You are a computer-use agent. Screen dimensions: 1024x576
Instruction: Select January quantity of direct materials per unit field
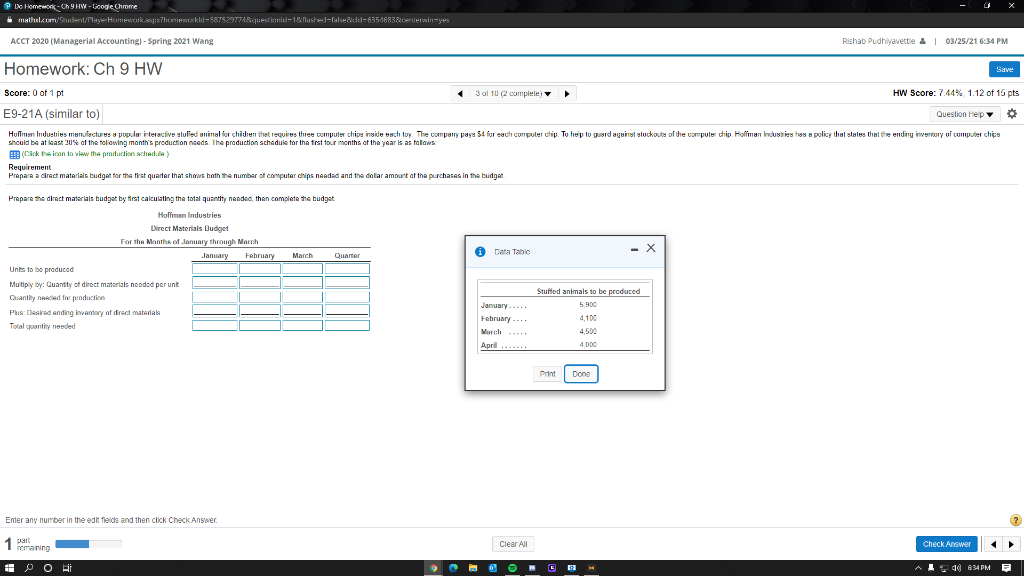[x=215, y=283]
